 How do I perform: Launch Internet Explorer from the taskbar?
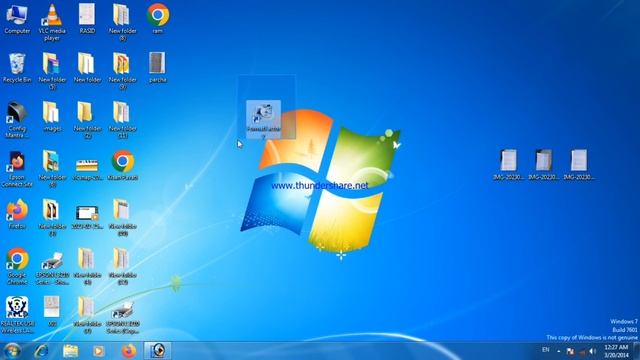coord(41,351)
